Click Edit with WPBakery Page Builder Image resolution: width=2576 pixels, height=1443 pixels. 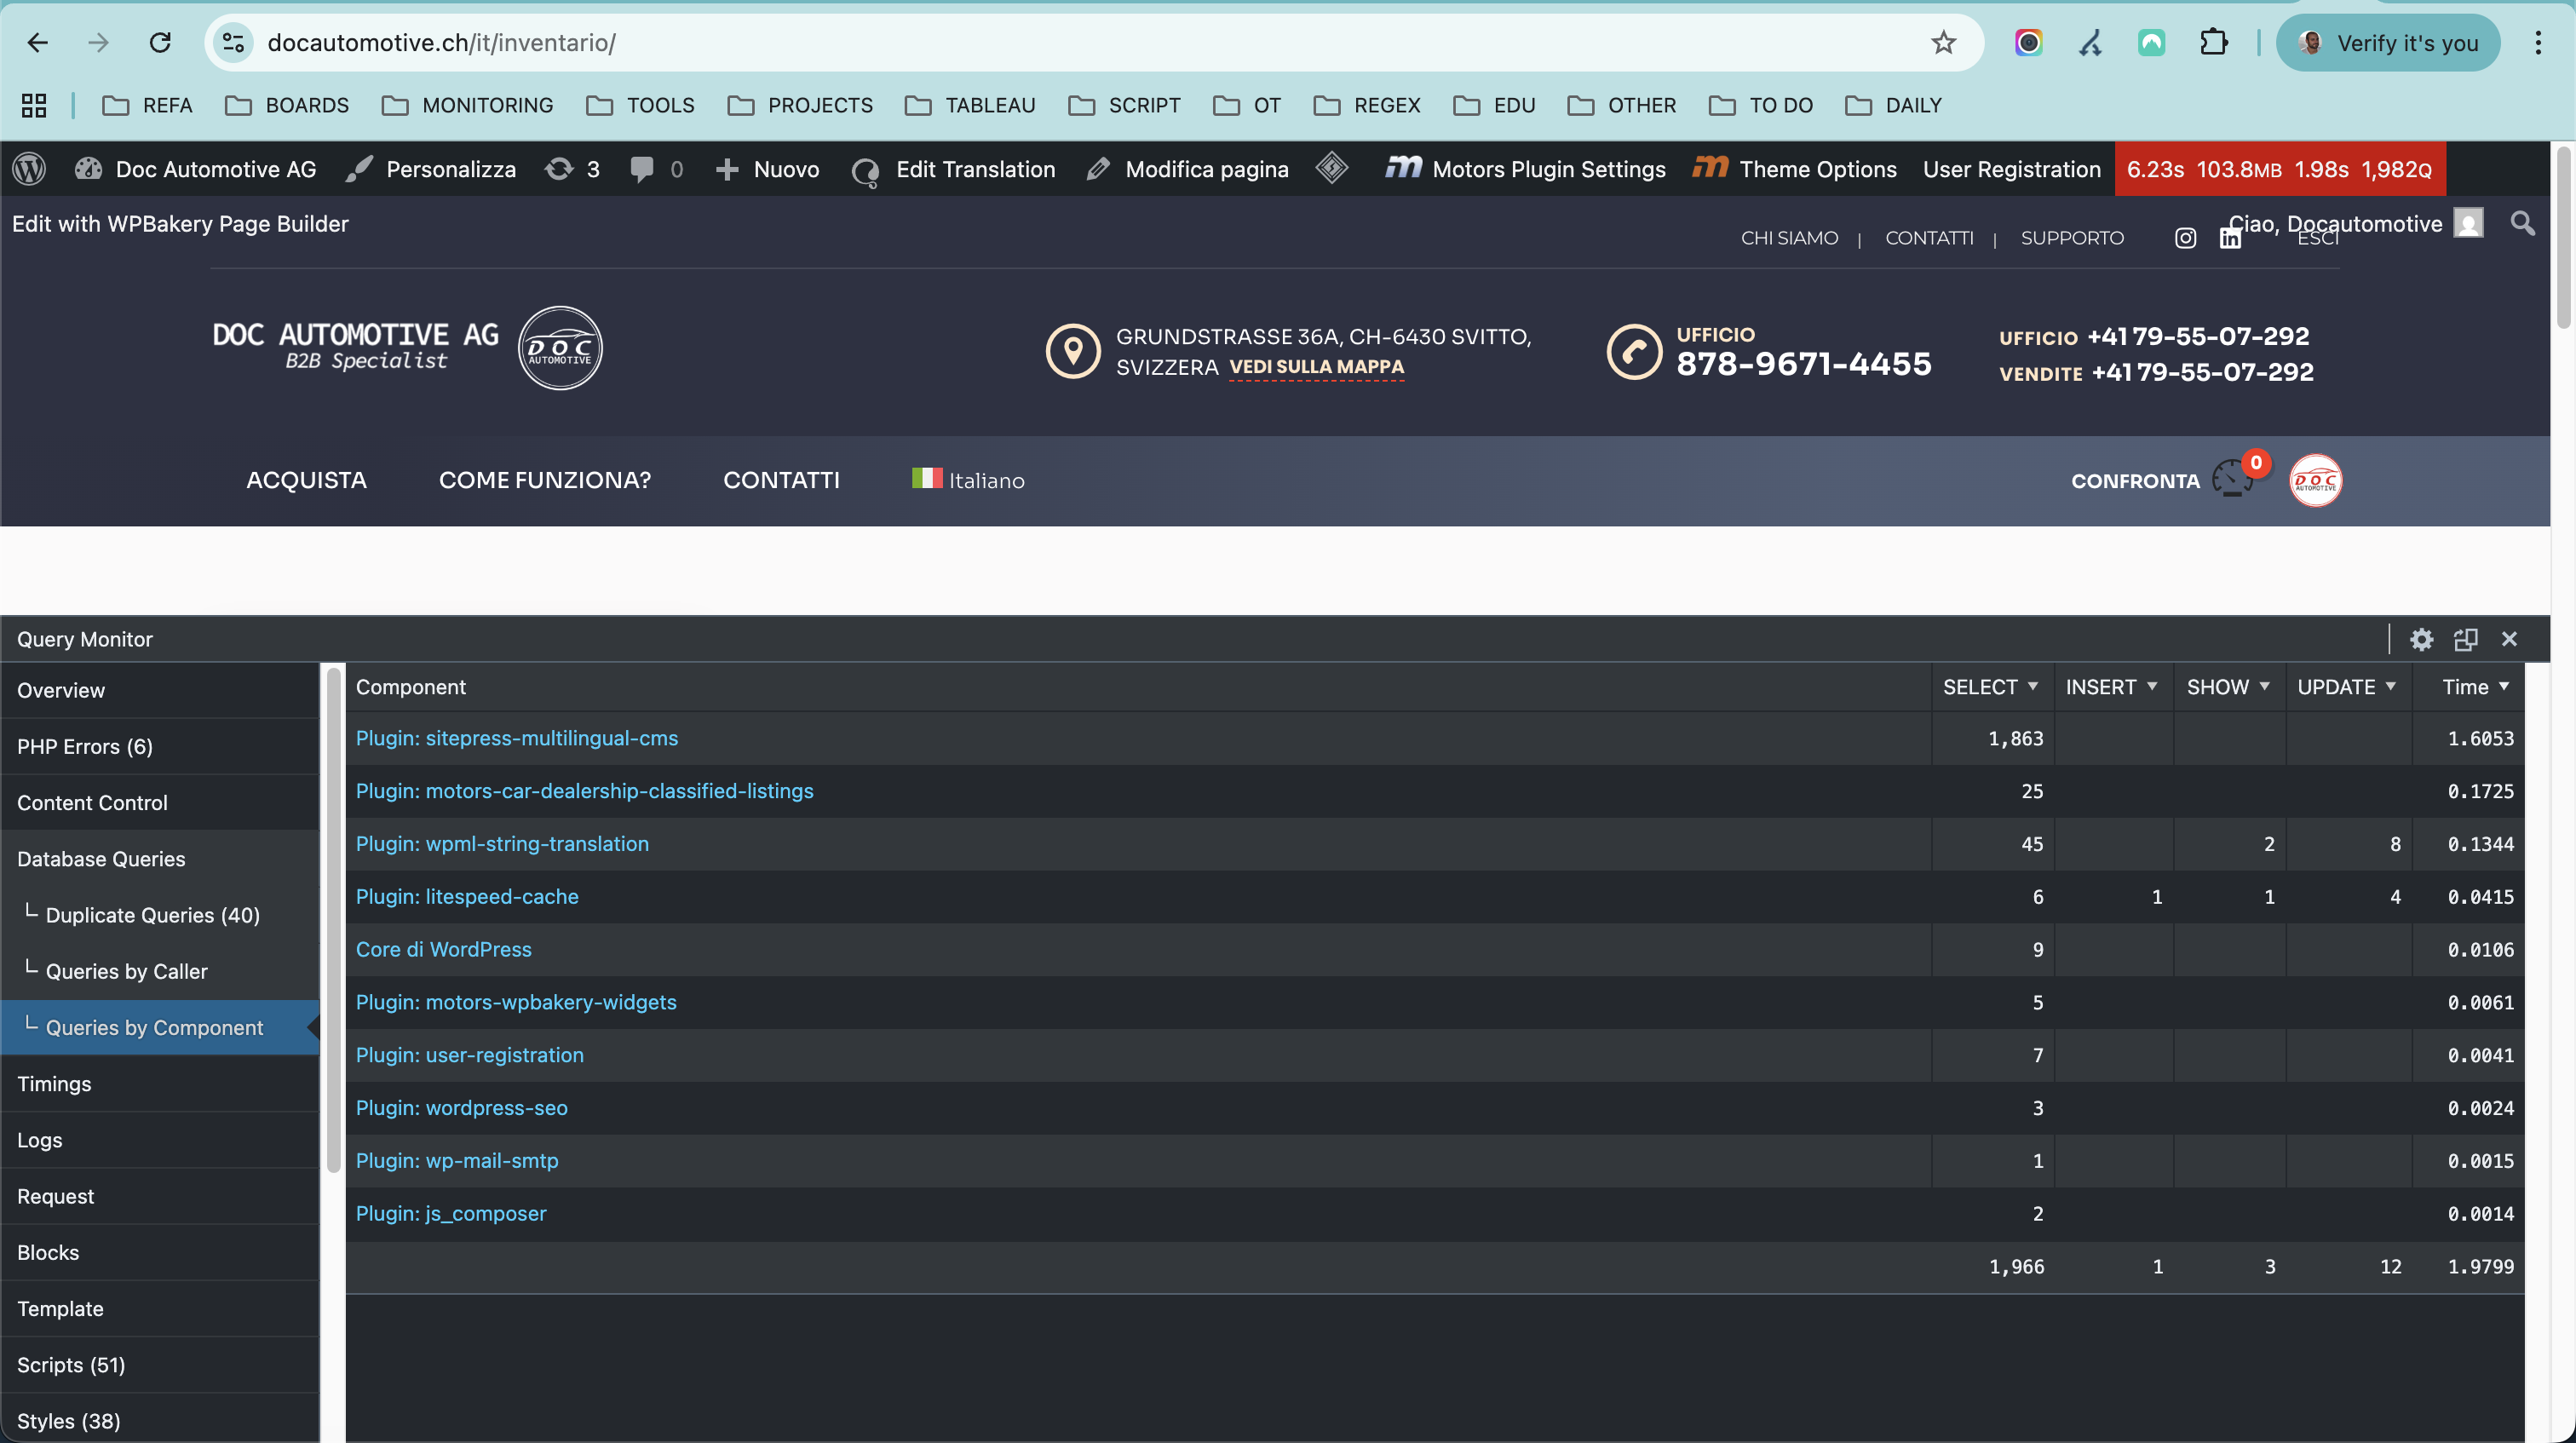180,224
